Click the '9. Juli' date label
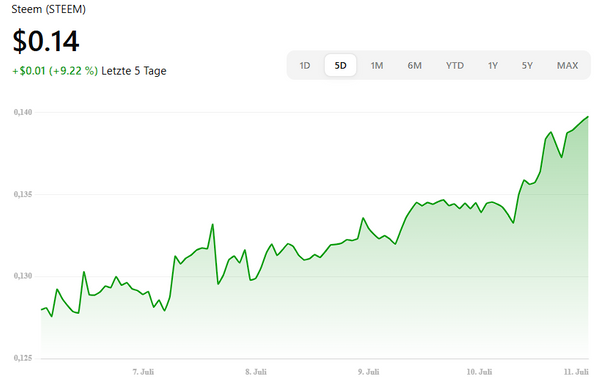 pyautogui.click(x=369, y=372)
